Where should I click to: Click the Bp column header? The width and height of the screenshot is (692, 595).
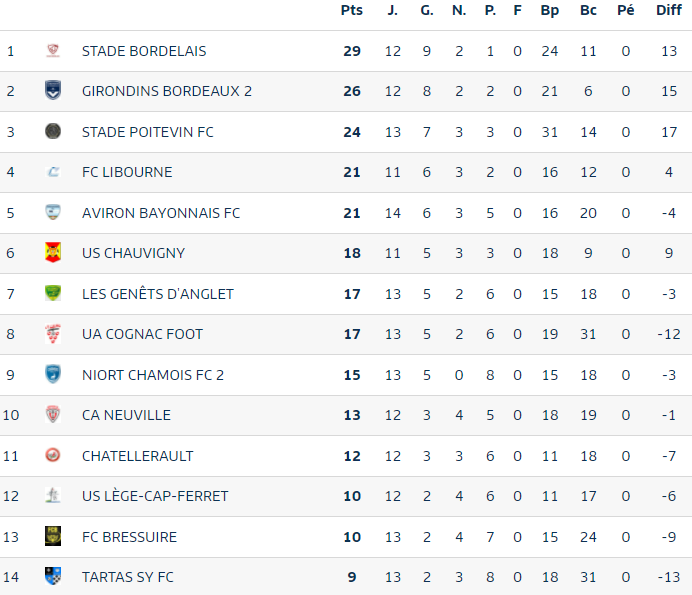click(x=550, y=10)
